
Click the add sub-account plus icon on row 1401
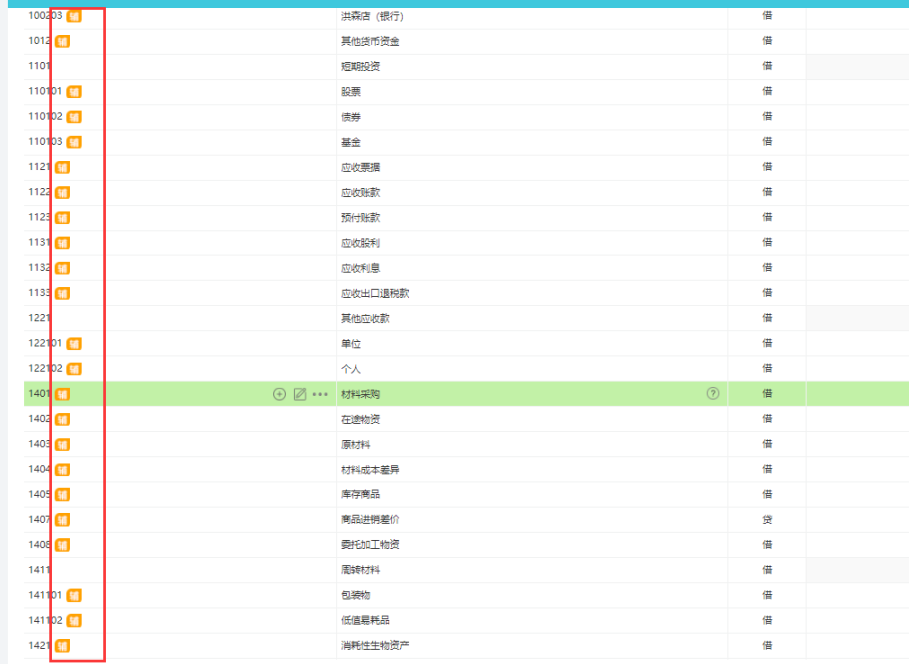pos(279,394)
